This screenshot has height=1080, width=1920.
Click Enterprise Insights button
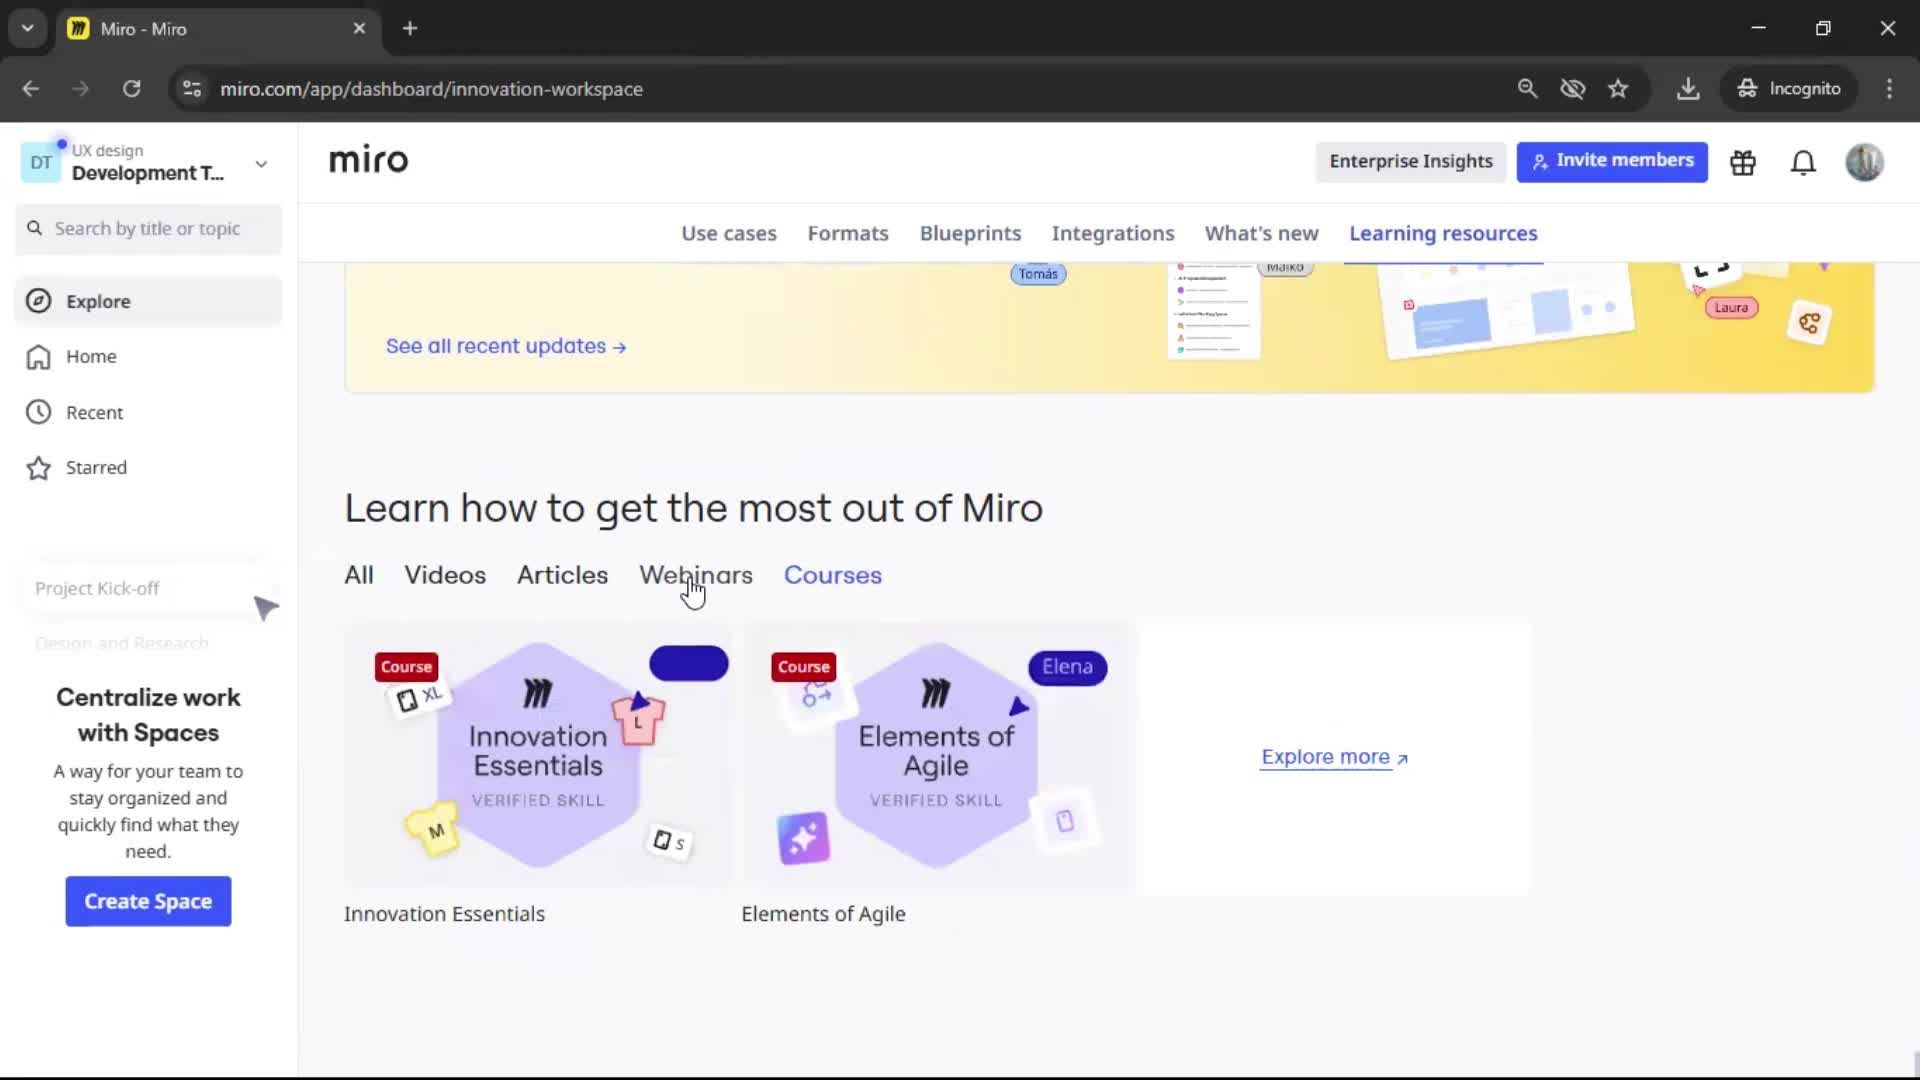(x=1411, y=161)
